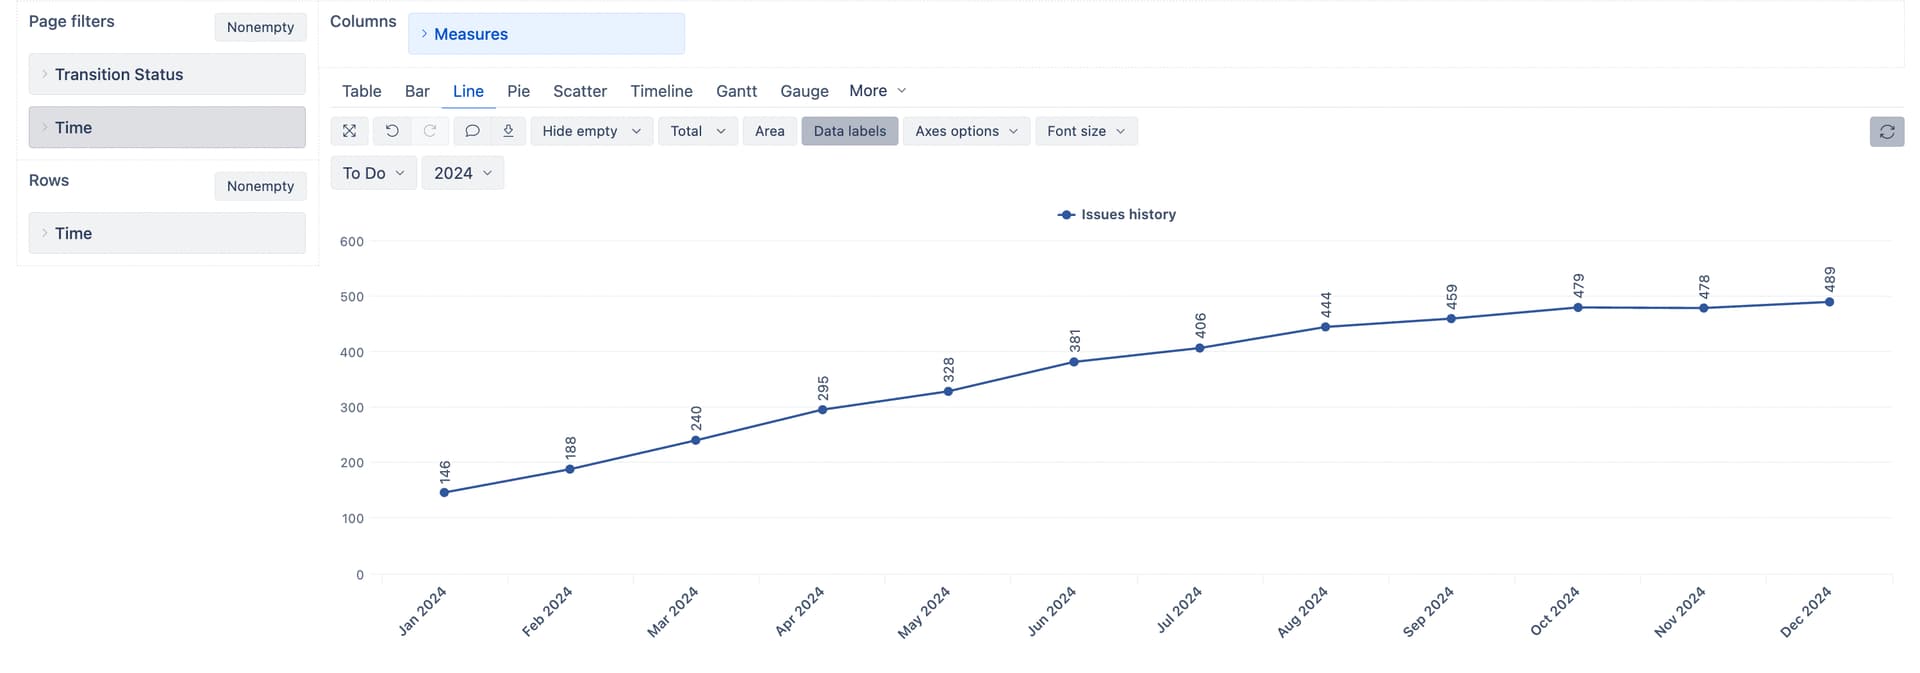Switch to the Table view tab
1920x673 pixels.
click(361, 91)
